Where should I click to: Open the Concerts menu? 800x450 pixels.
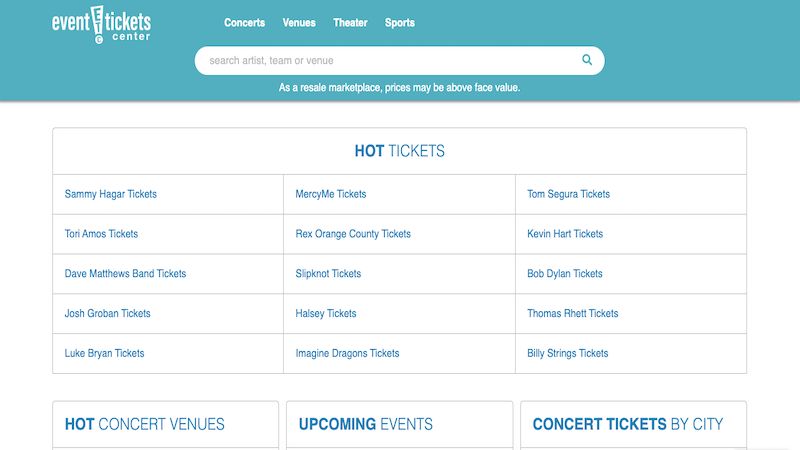[244, 22]
